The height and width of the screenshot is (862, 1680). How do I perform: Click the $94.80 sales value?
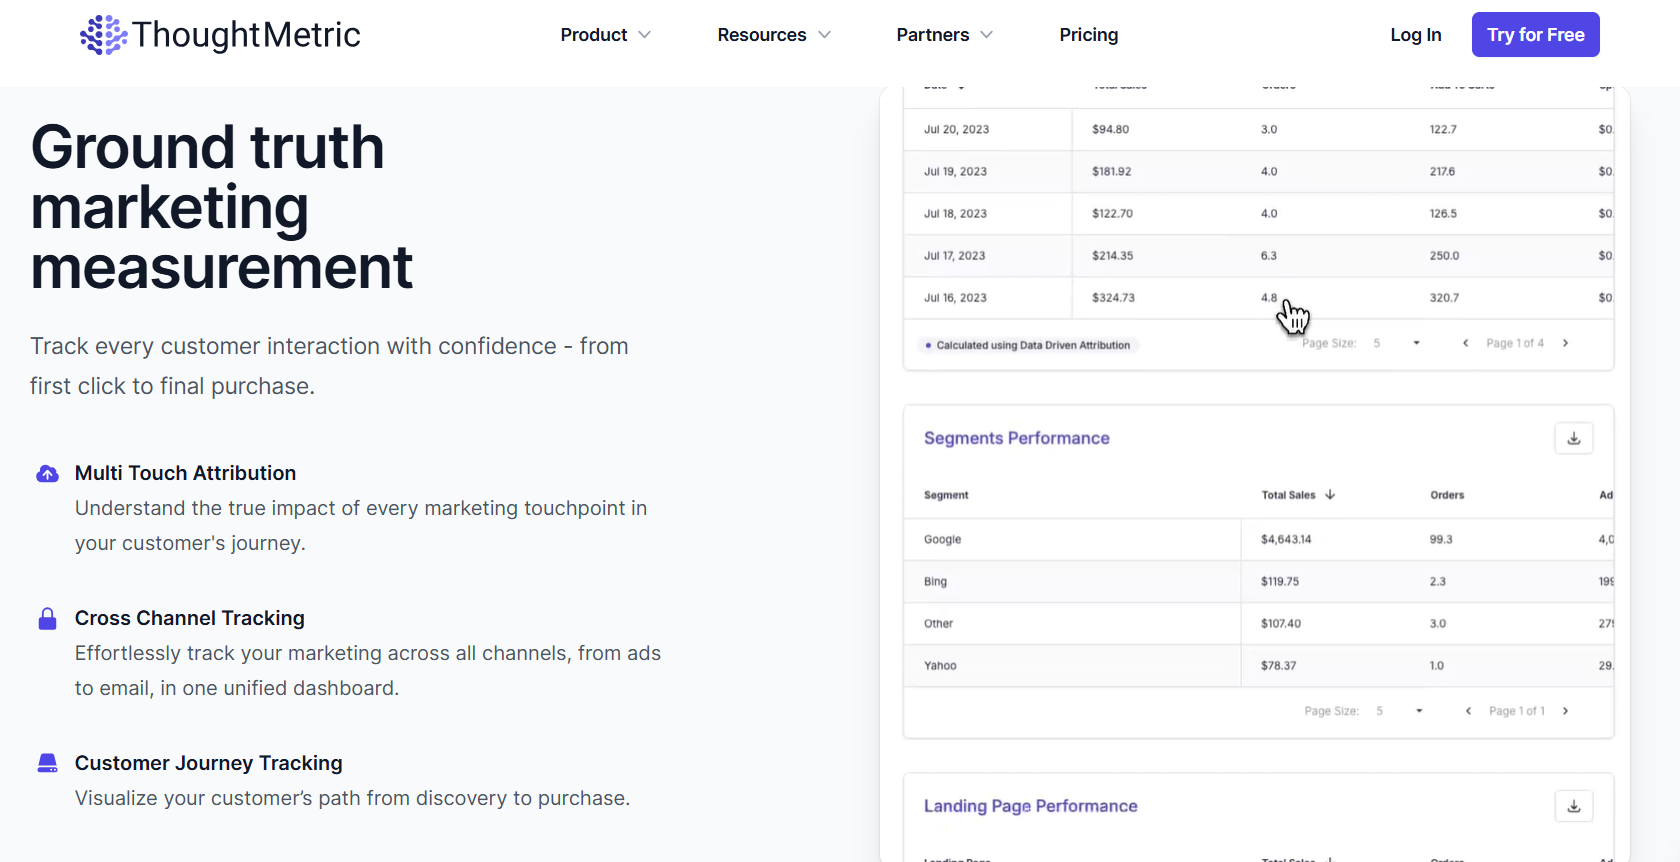tap(1110, 129)
